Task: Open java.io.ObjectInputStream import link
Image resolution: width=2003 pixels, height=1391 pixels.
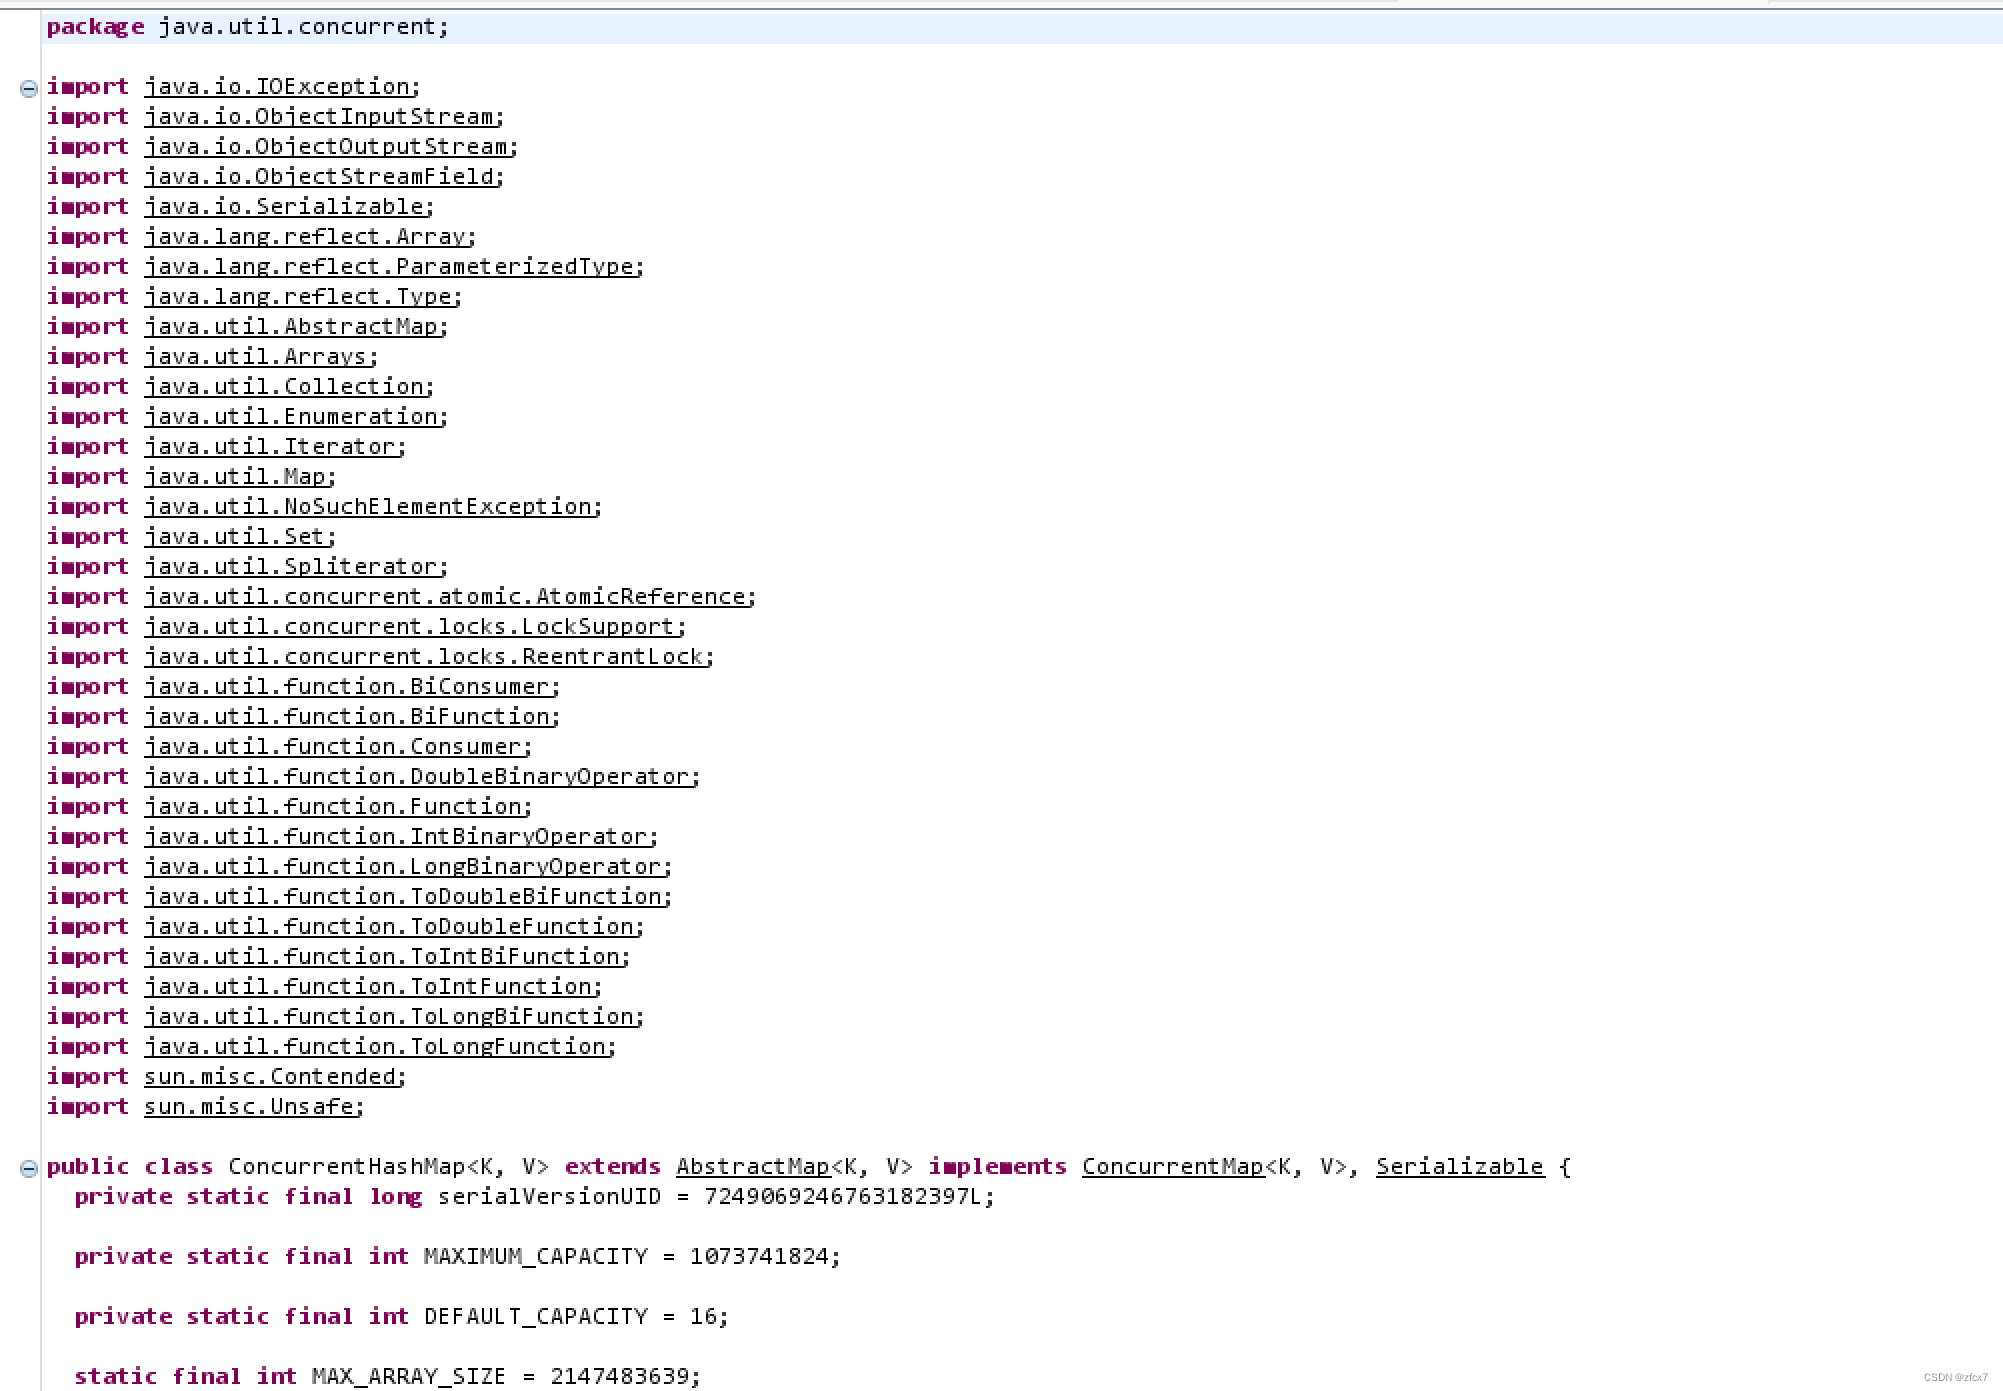Action: point(319,117)
